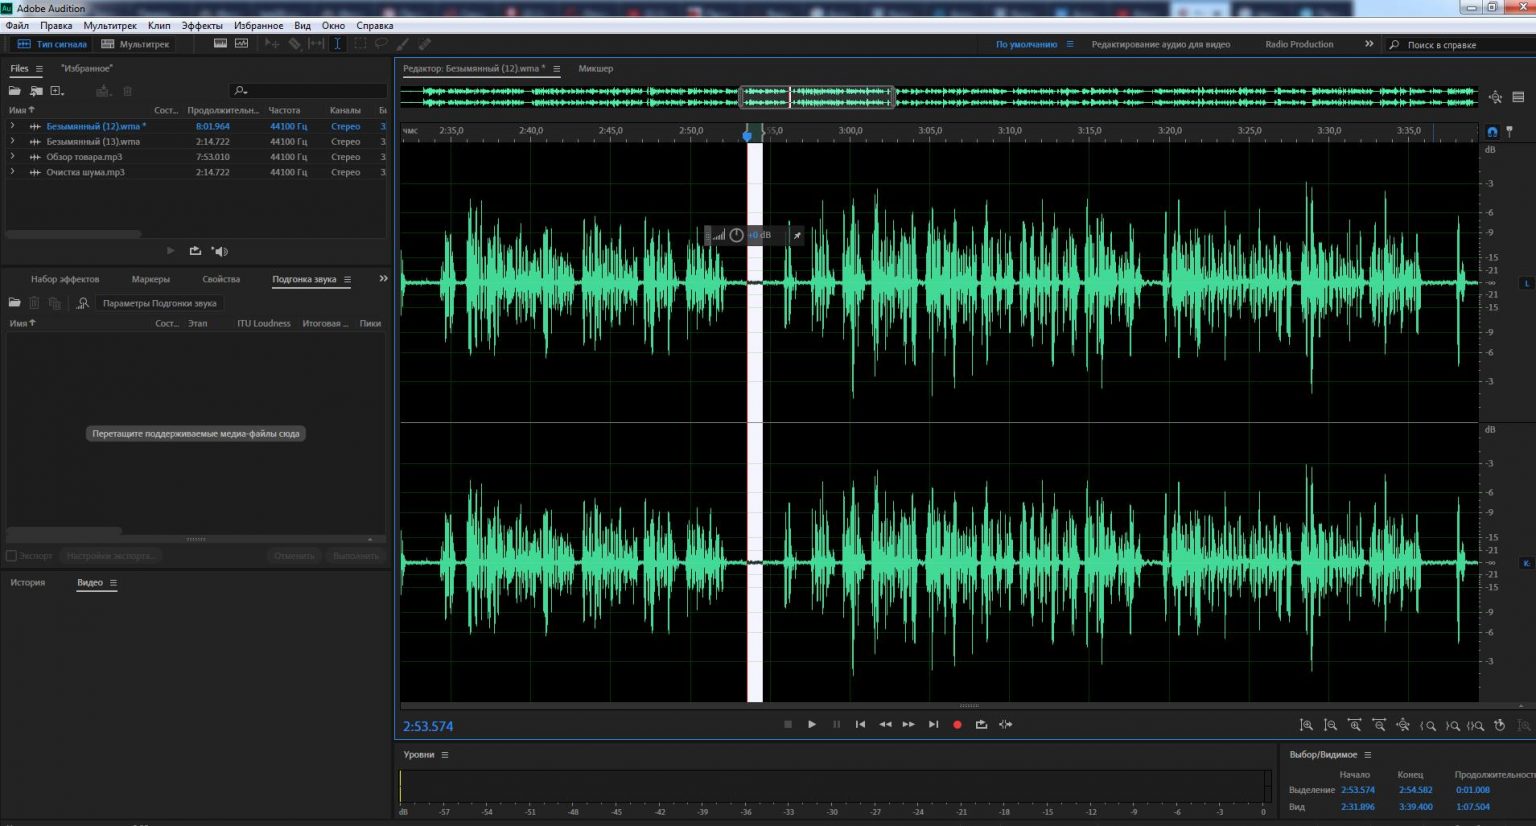Toggle auto-play speaker icon in Files panel
This screenshot has height=826, width=1536.
pos(220,251)
